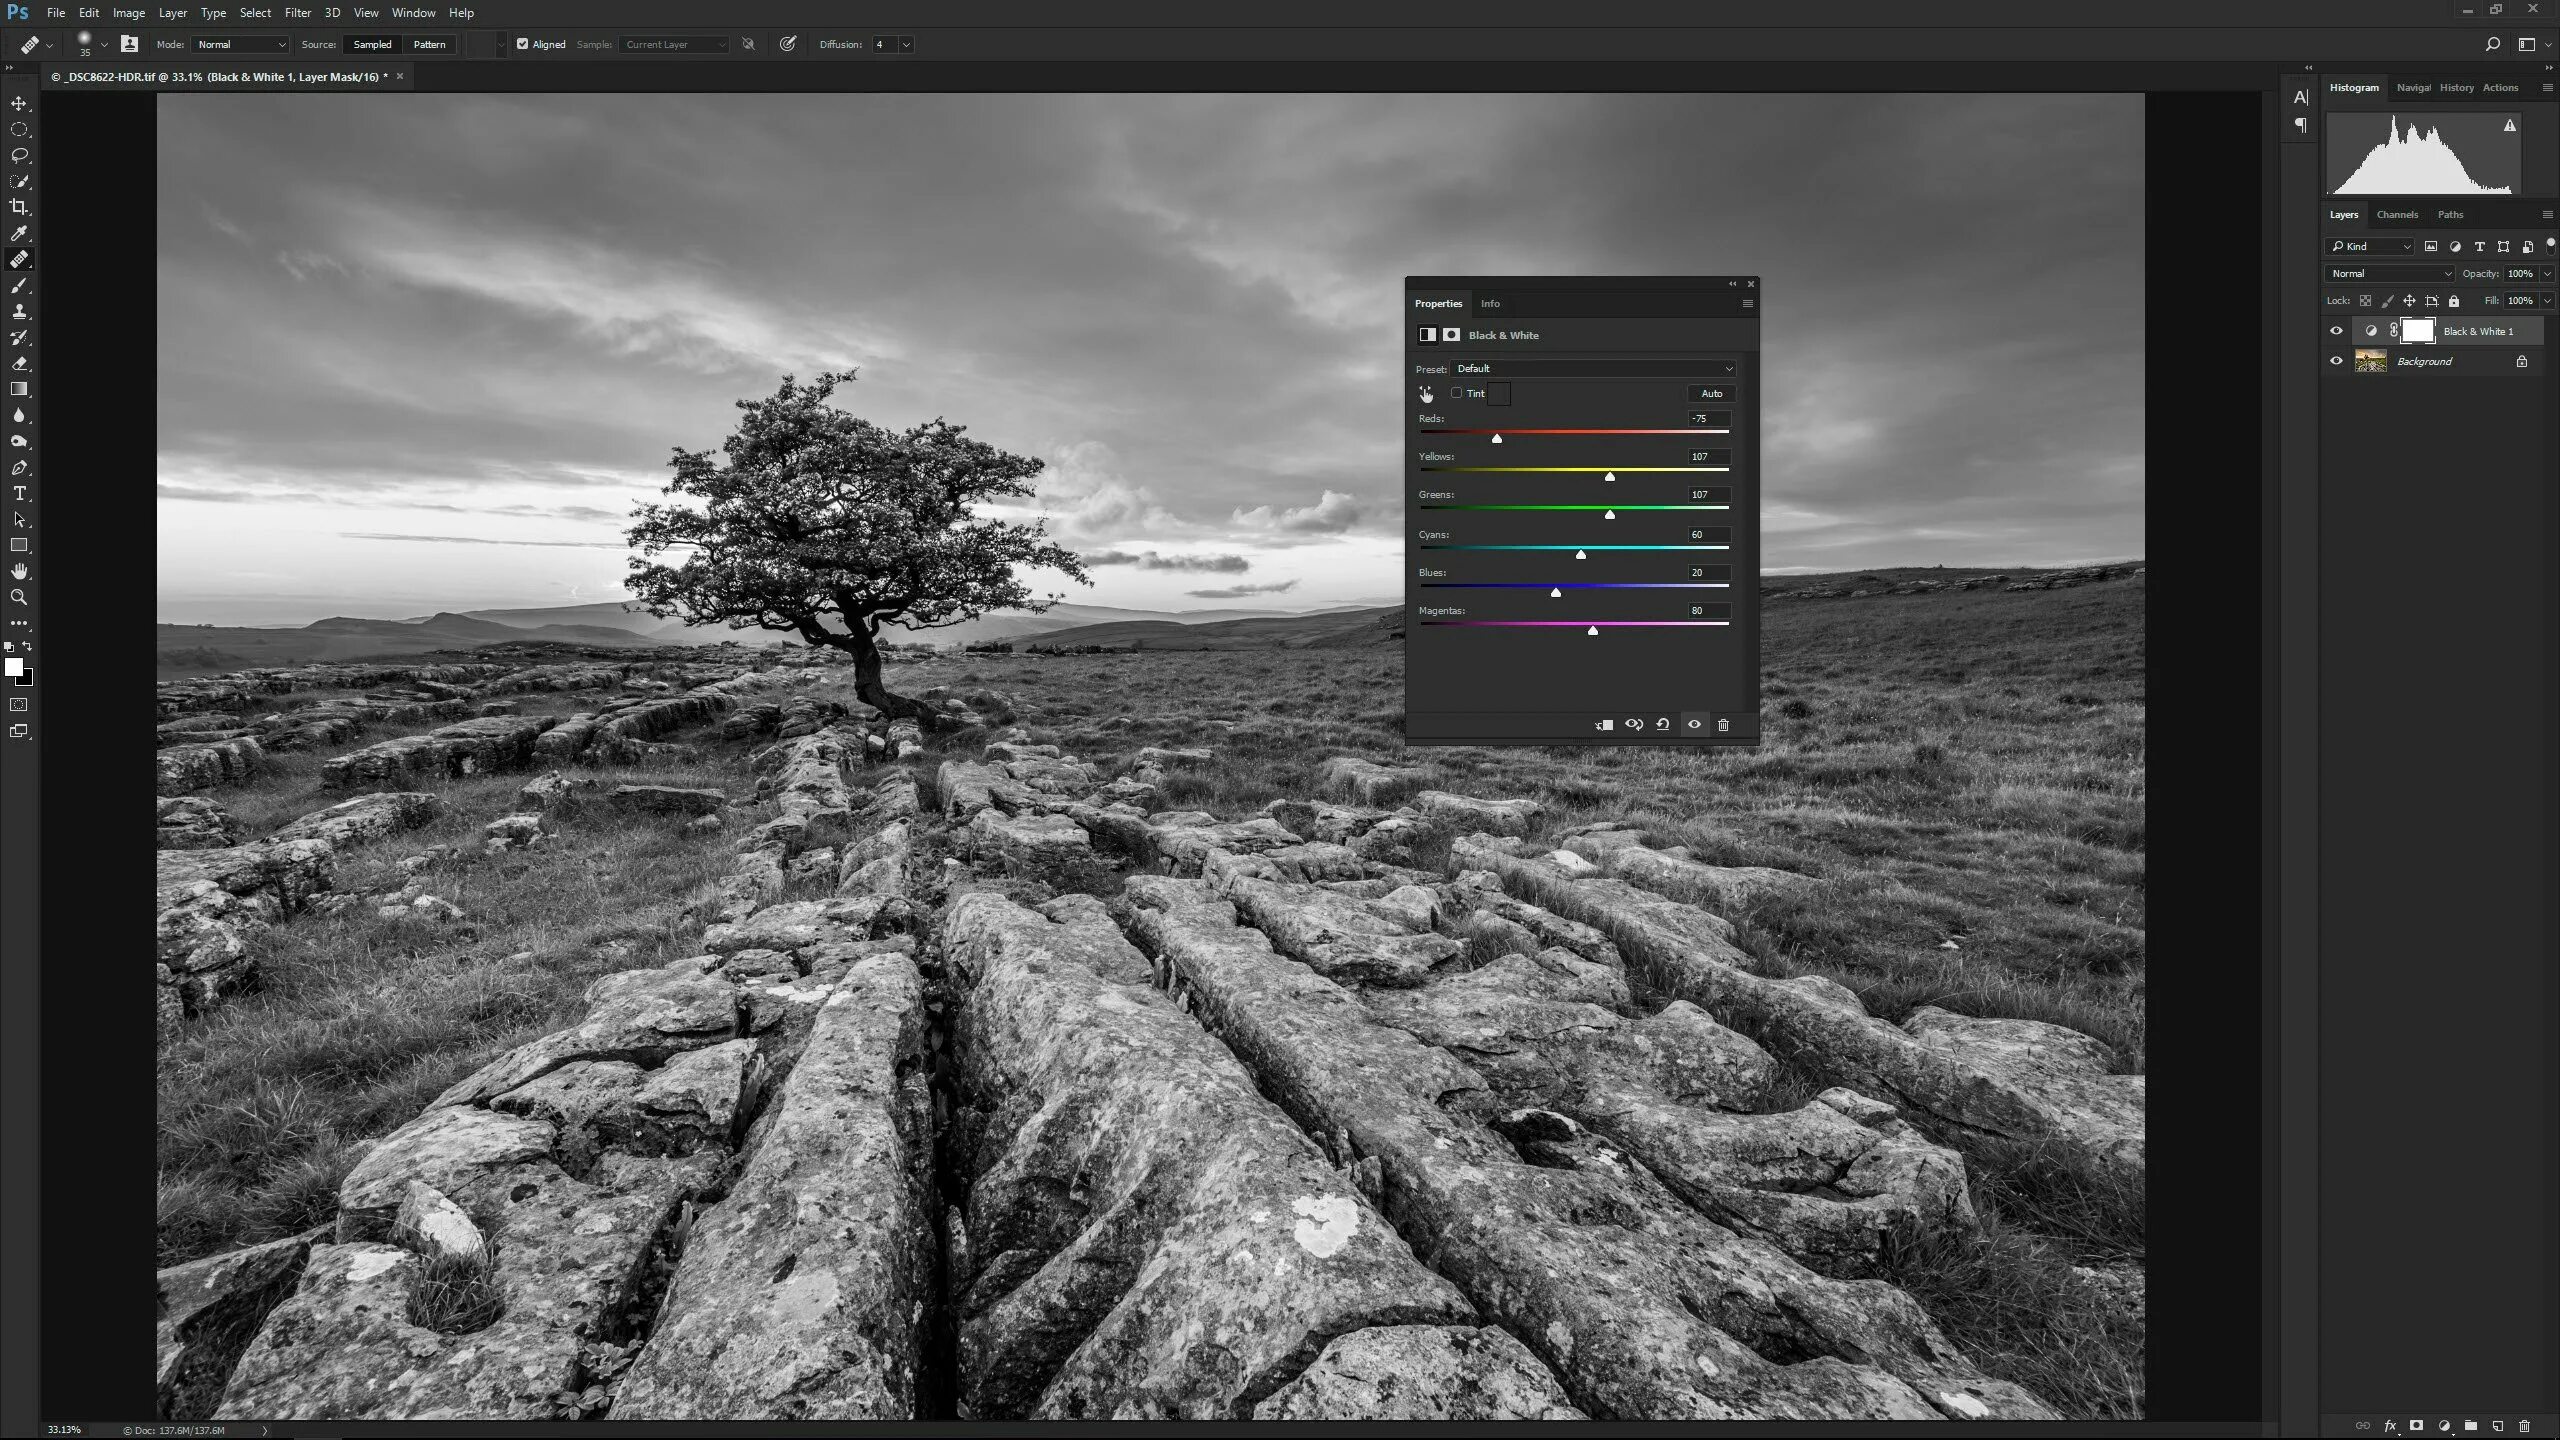The height and width of the screenshot is (1440, 2560).
Task: Select the Clone Stamp tool
Action: click(19, 311)
